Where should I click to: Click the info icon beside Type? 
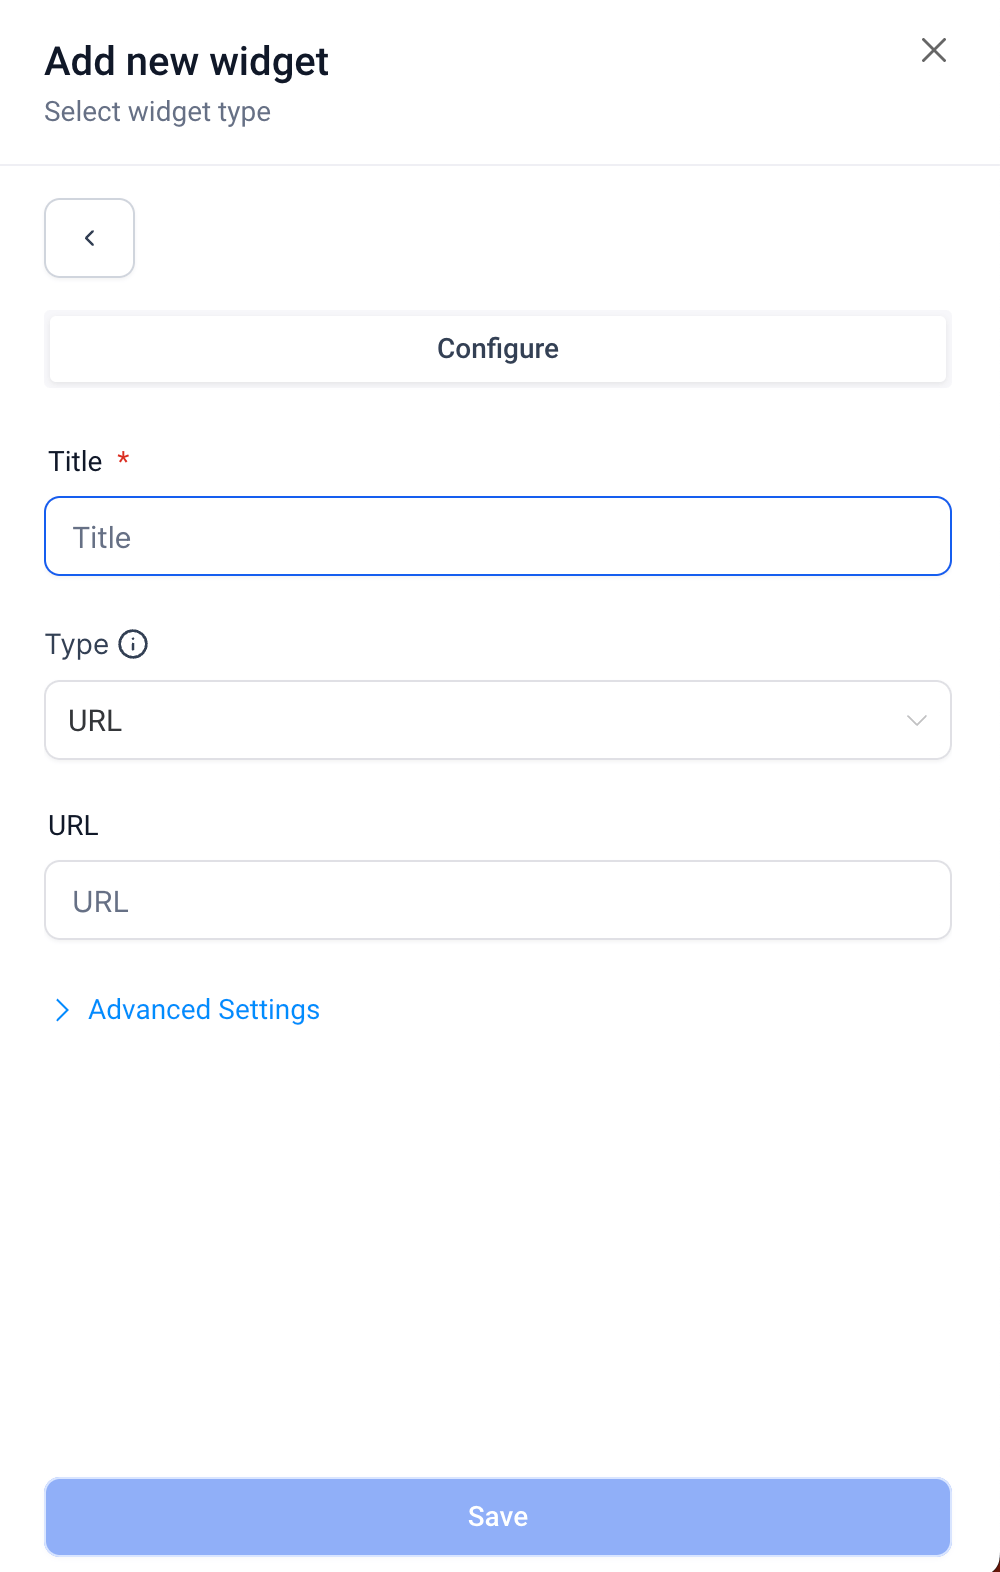coord(133,644)
